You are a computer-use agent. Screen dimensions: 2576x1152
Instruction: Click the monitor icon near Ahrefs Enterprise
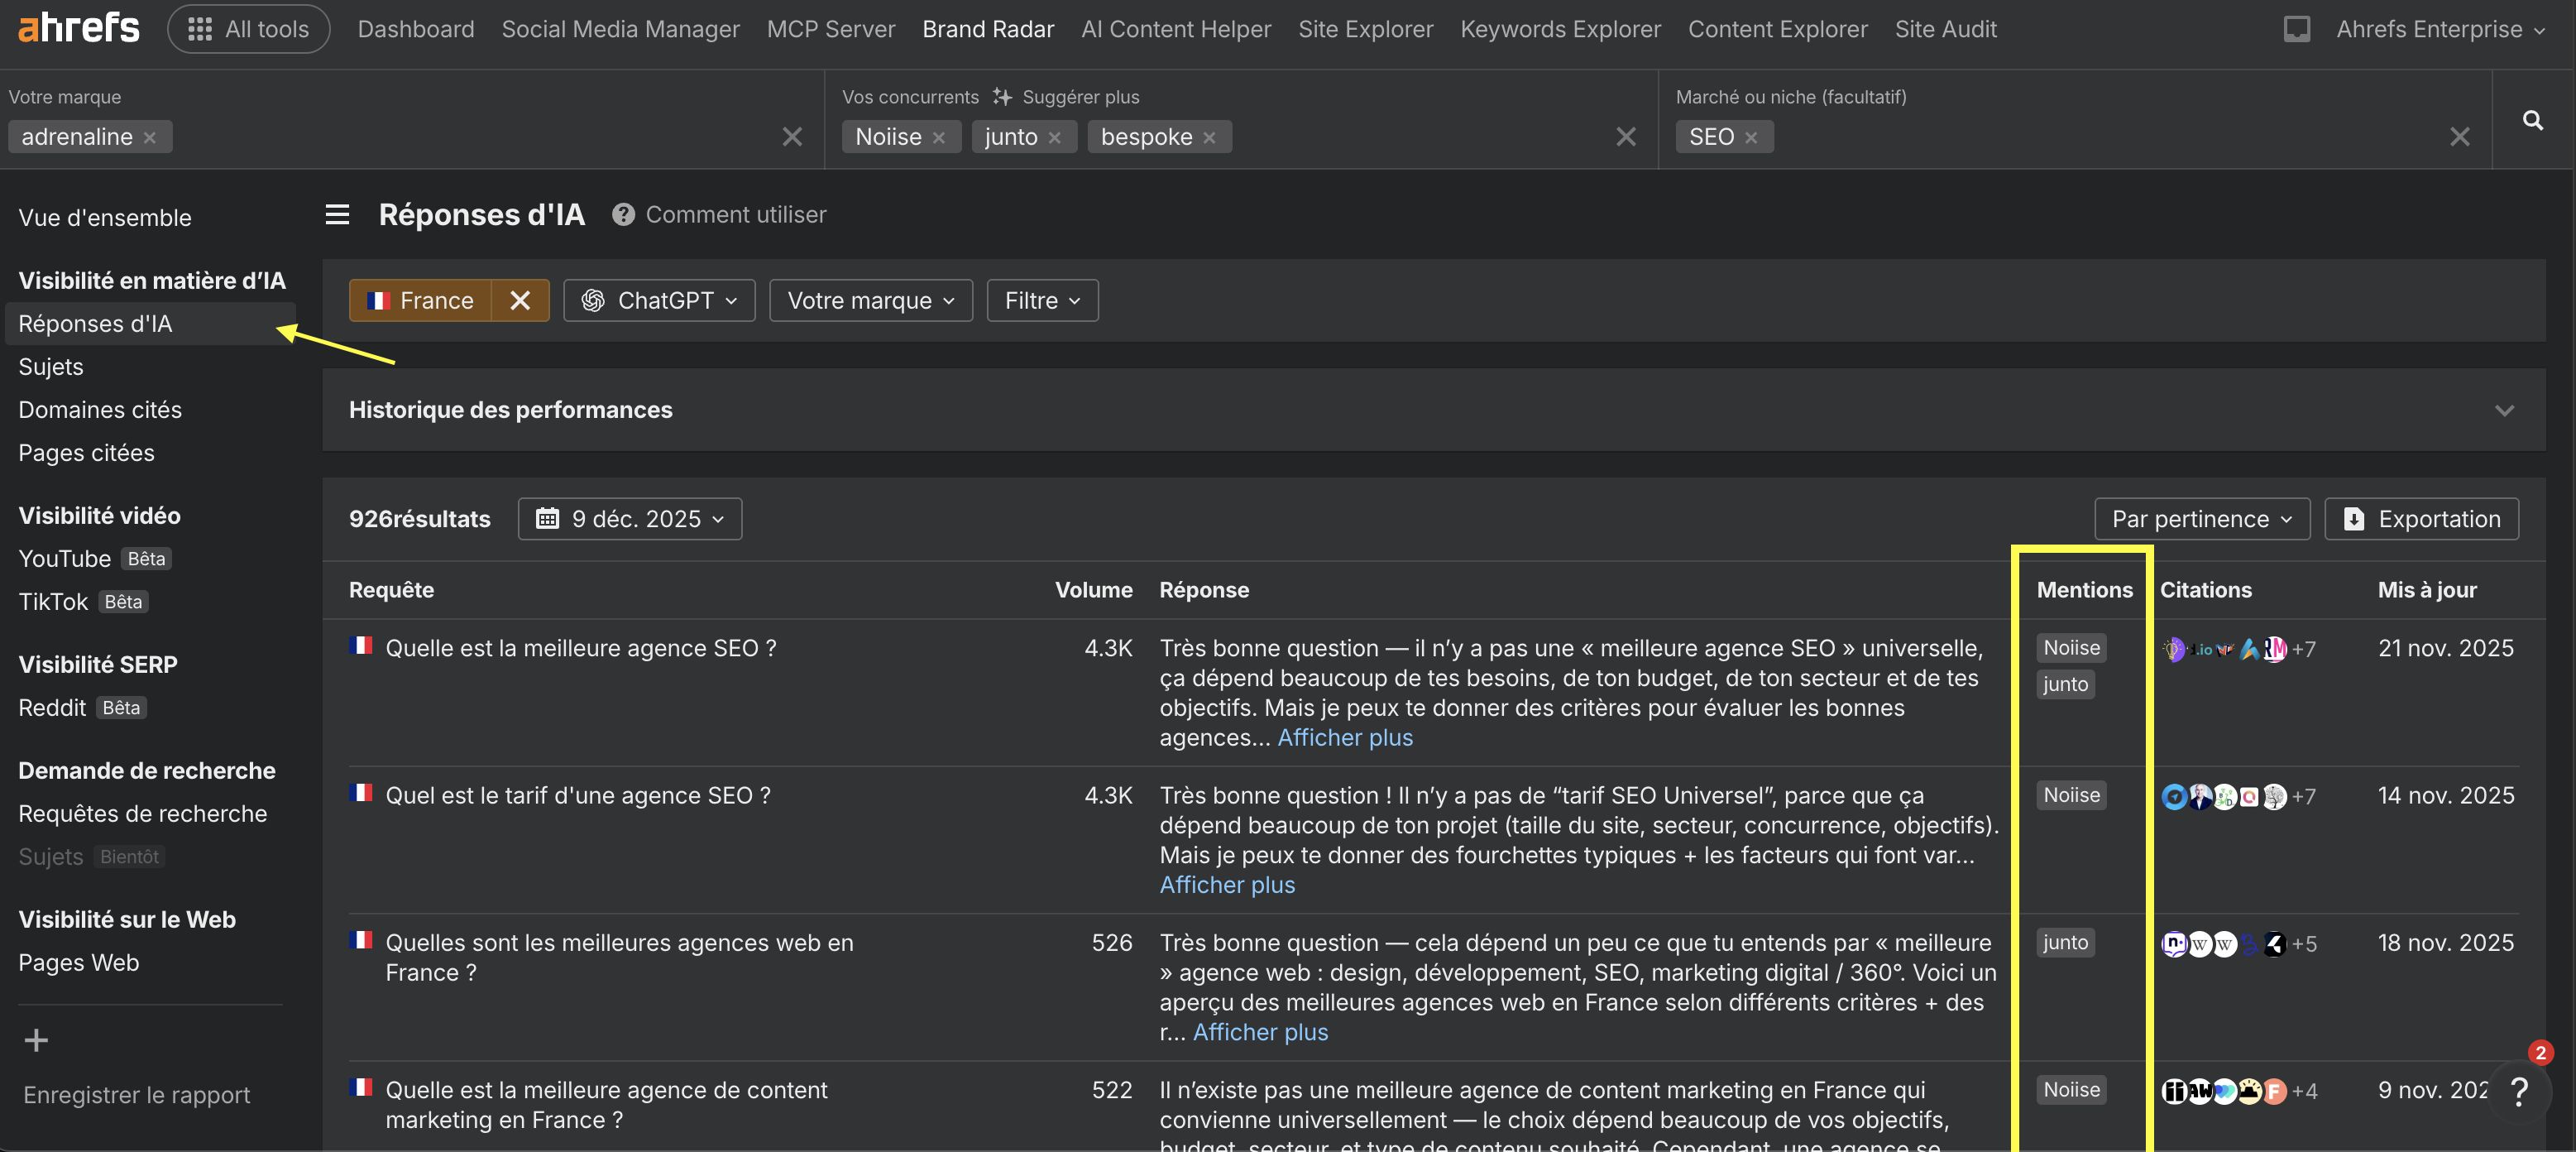tap(2296, 29)
